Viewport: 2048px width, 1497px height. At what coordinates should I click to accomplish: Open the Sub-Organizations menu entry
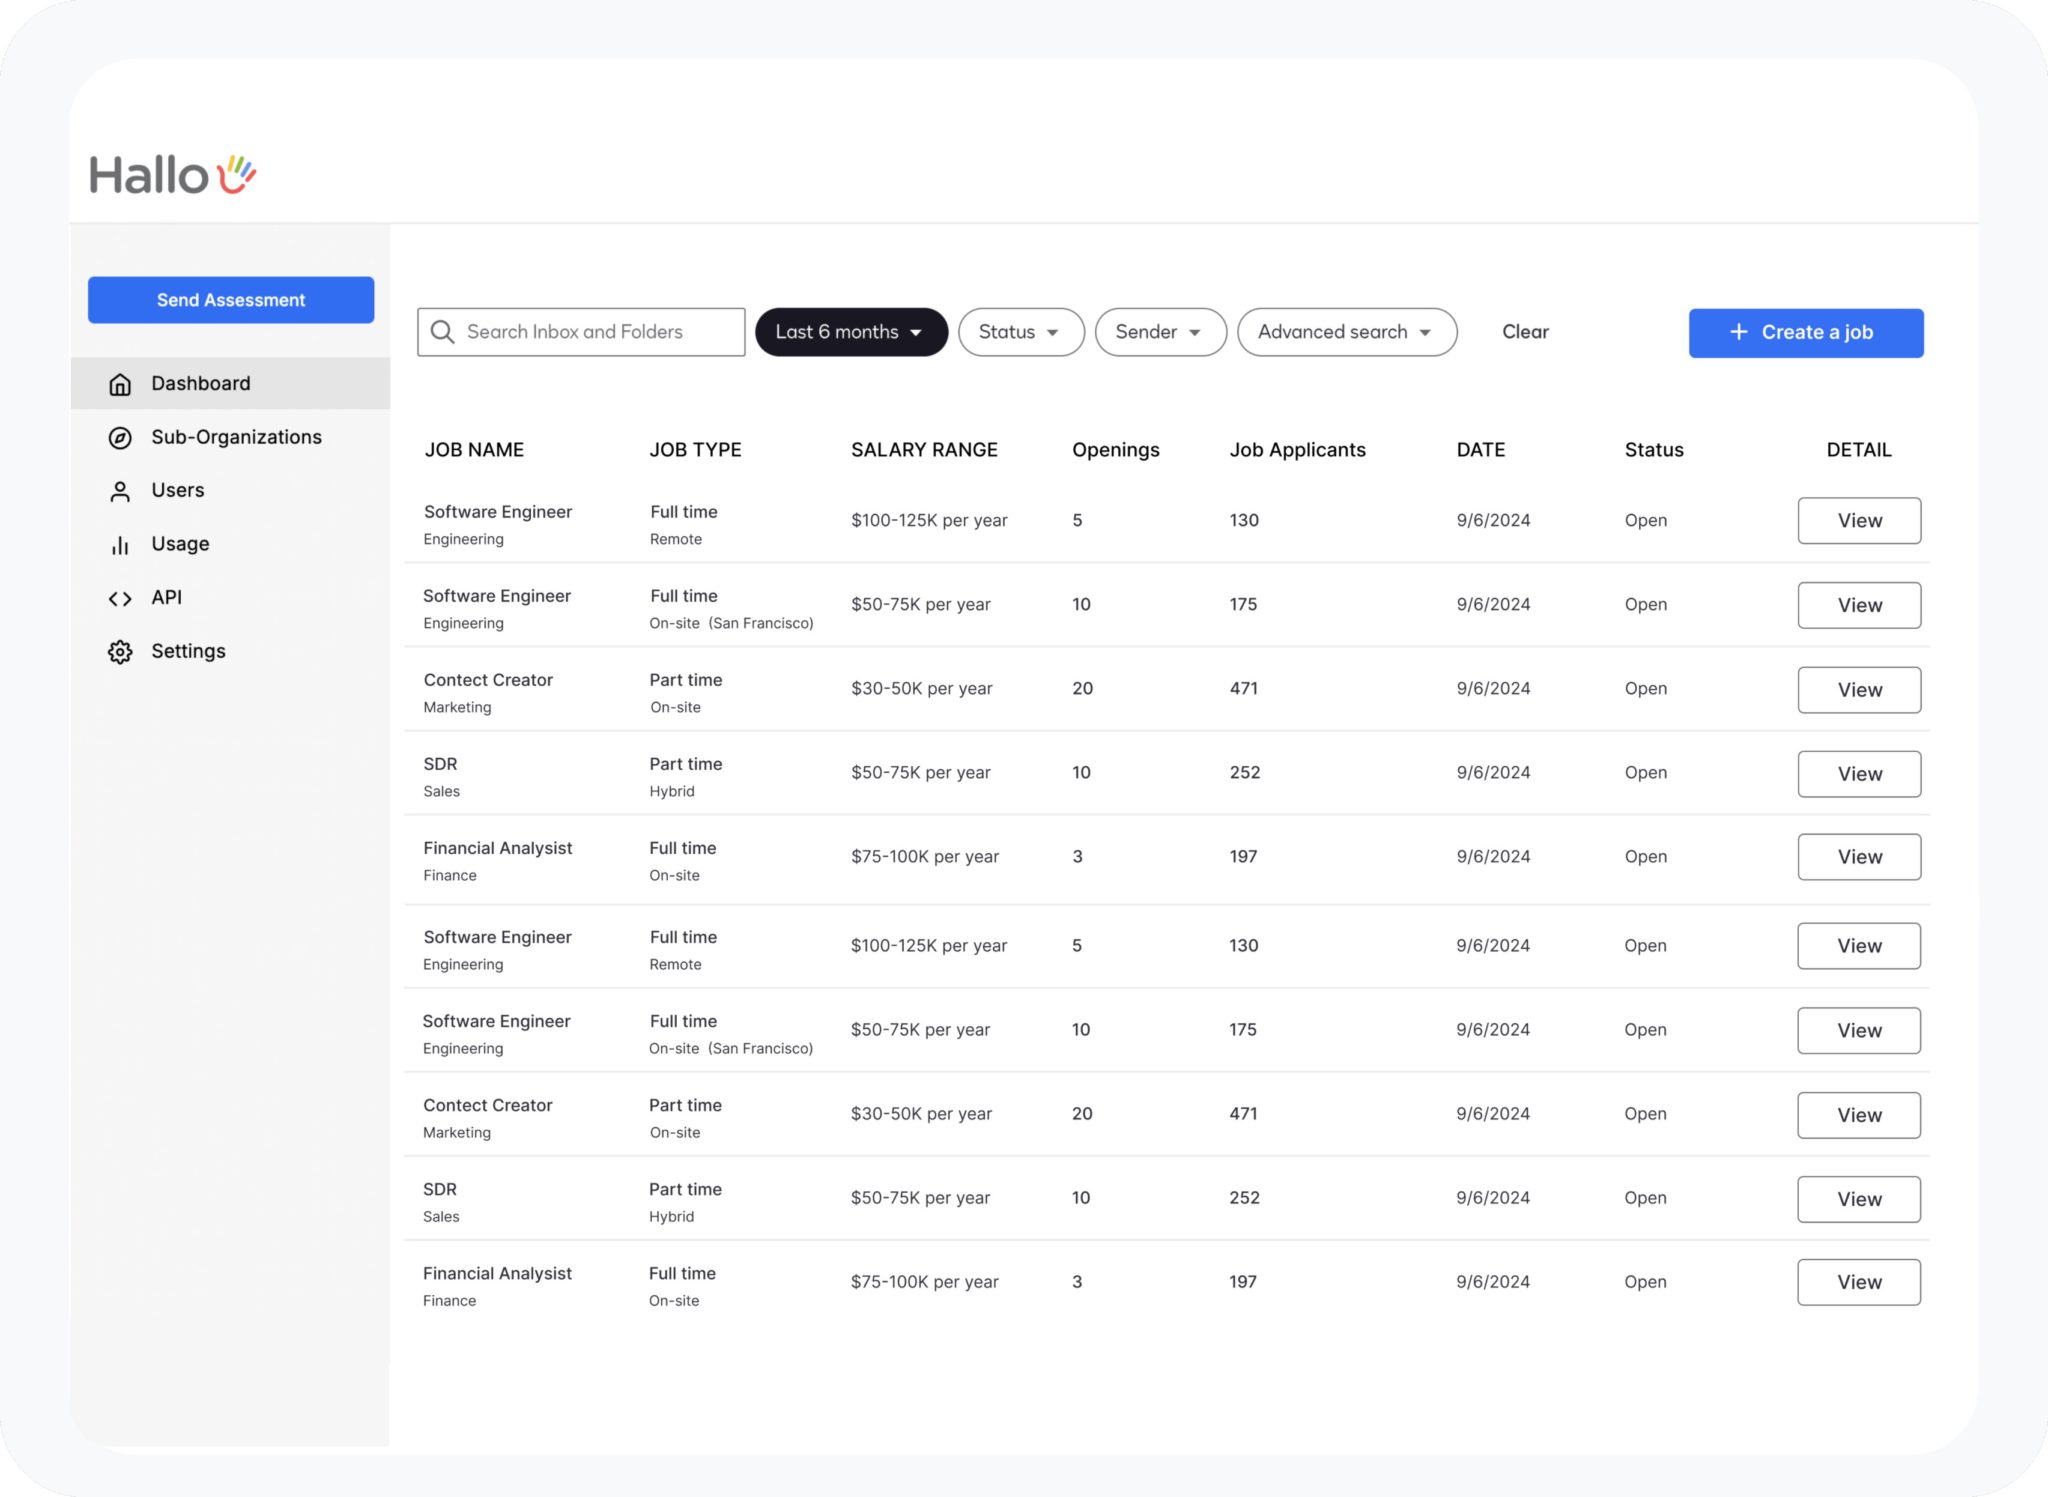tap(236, 437)
